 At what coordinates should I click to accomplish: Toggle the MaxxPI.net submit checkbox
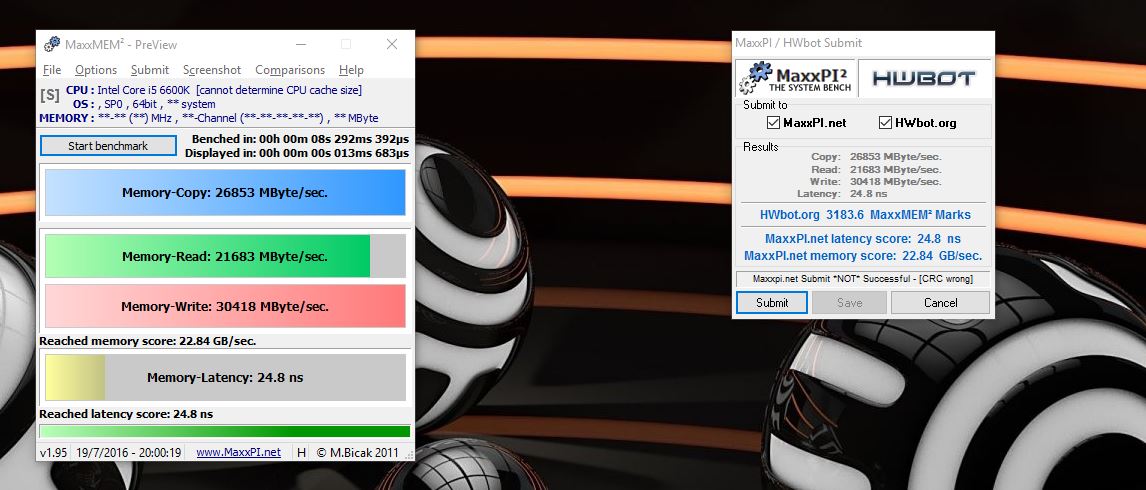click(x=773, y=122)
